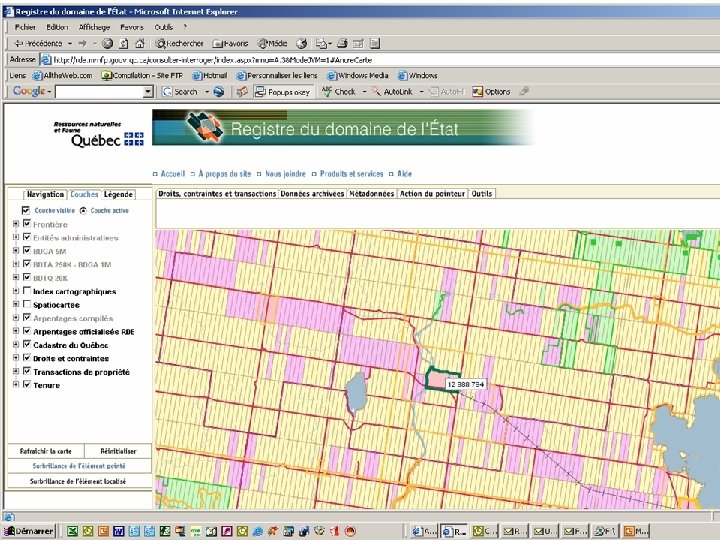
Task: Enable the Index cartographiques layer checkbox
Action: [27, 291]
